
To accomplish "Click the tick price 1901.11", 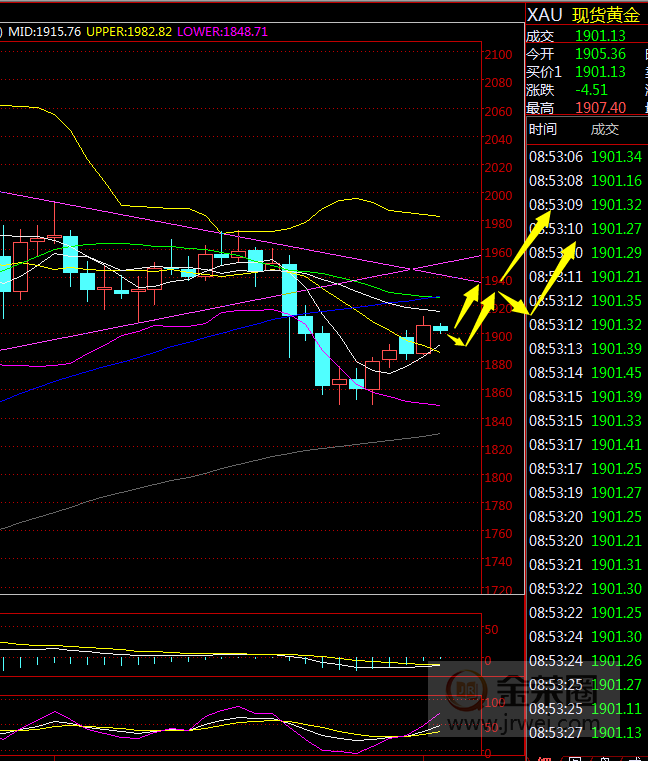I will [x=616, y=709].
